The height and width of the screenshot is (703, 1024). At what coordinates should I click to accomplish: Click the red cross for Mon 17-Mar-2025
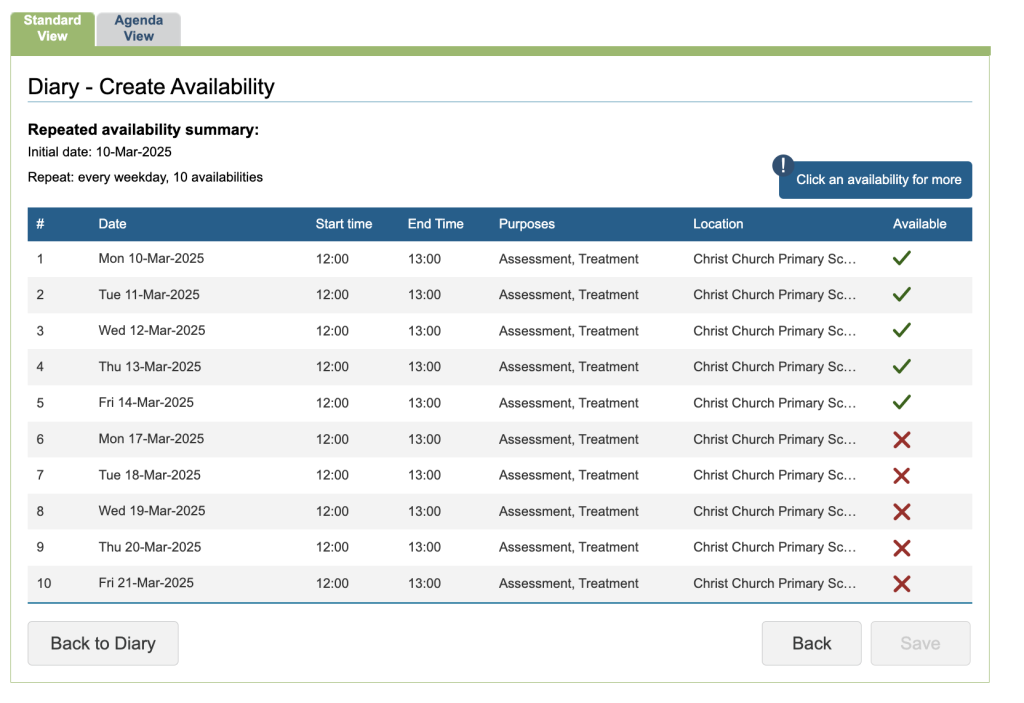[x=901, y=439]
